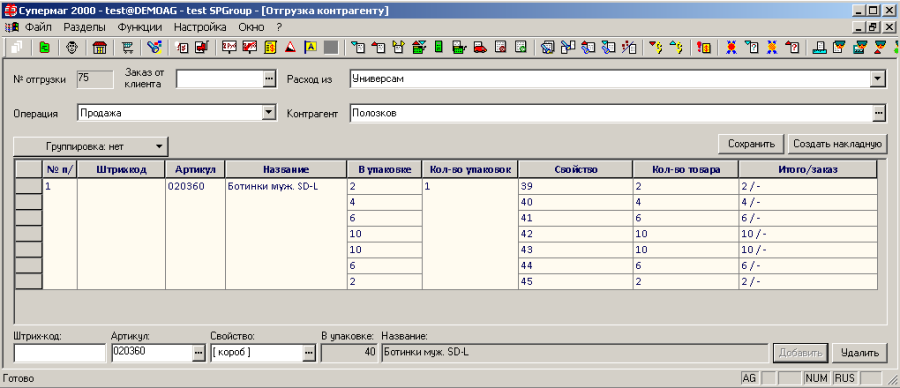Open Заказ от клиента browse button
This screenshot has height=388, width=900.
pos(270,79)
